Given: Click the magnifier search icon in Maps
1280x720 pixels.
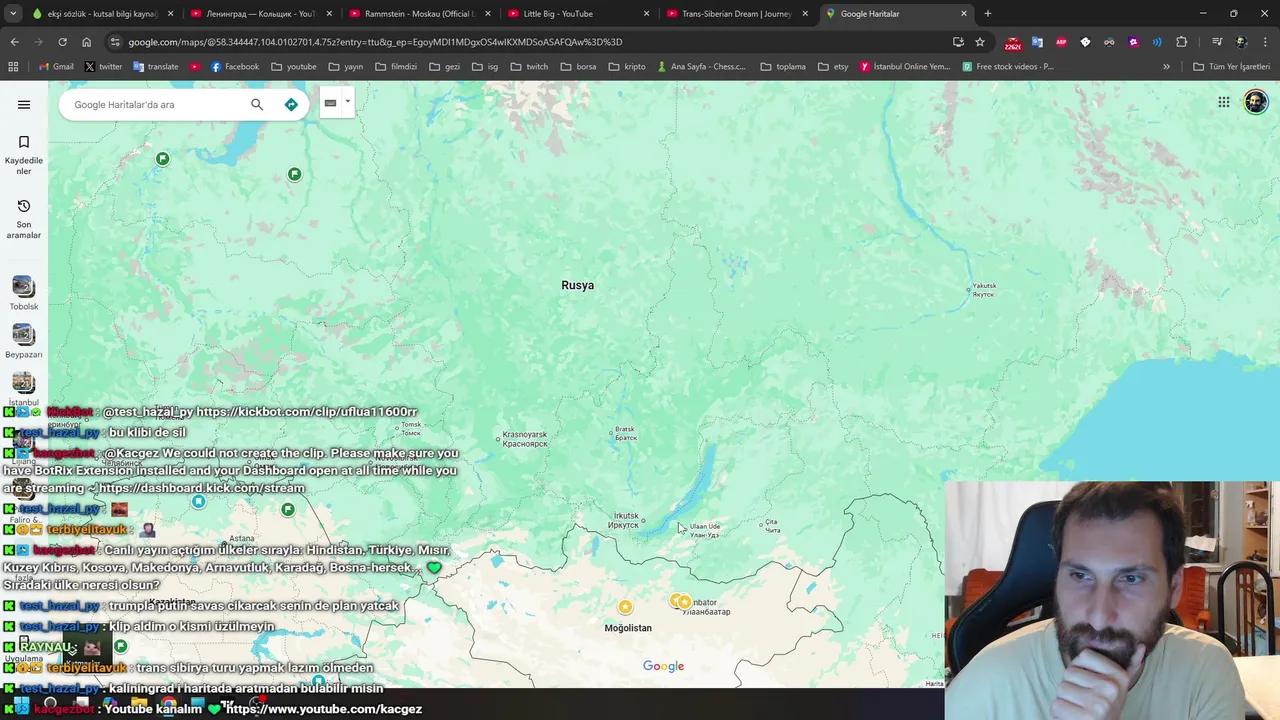Looking at the screenshot, I should coord(257,104).
